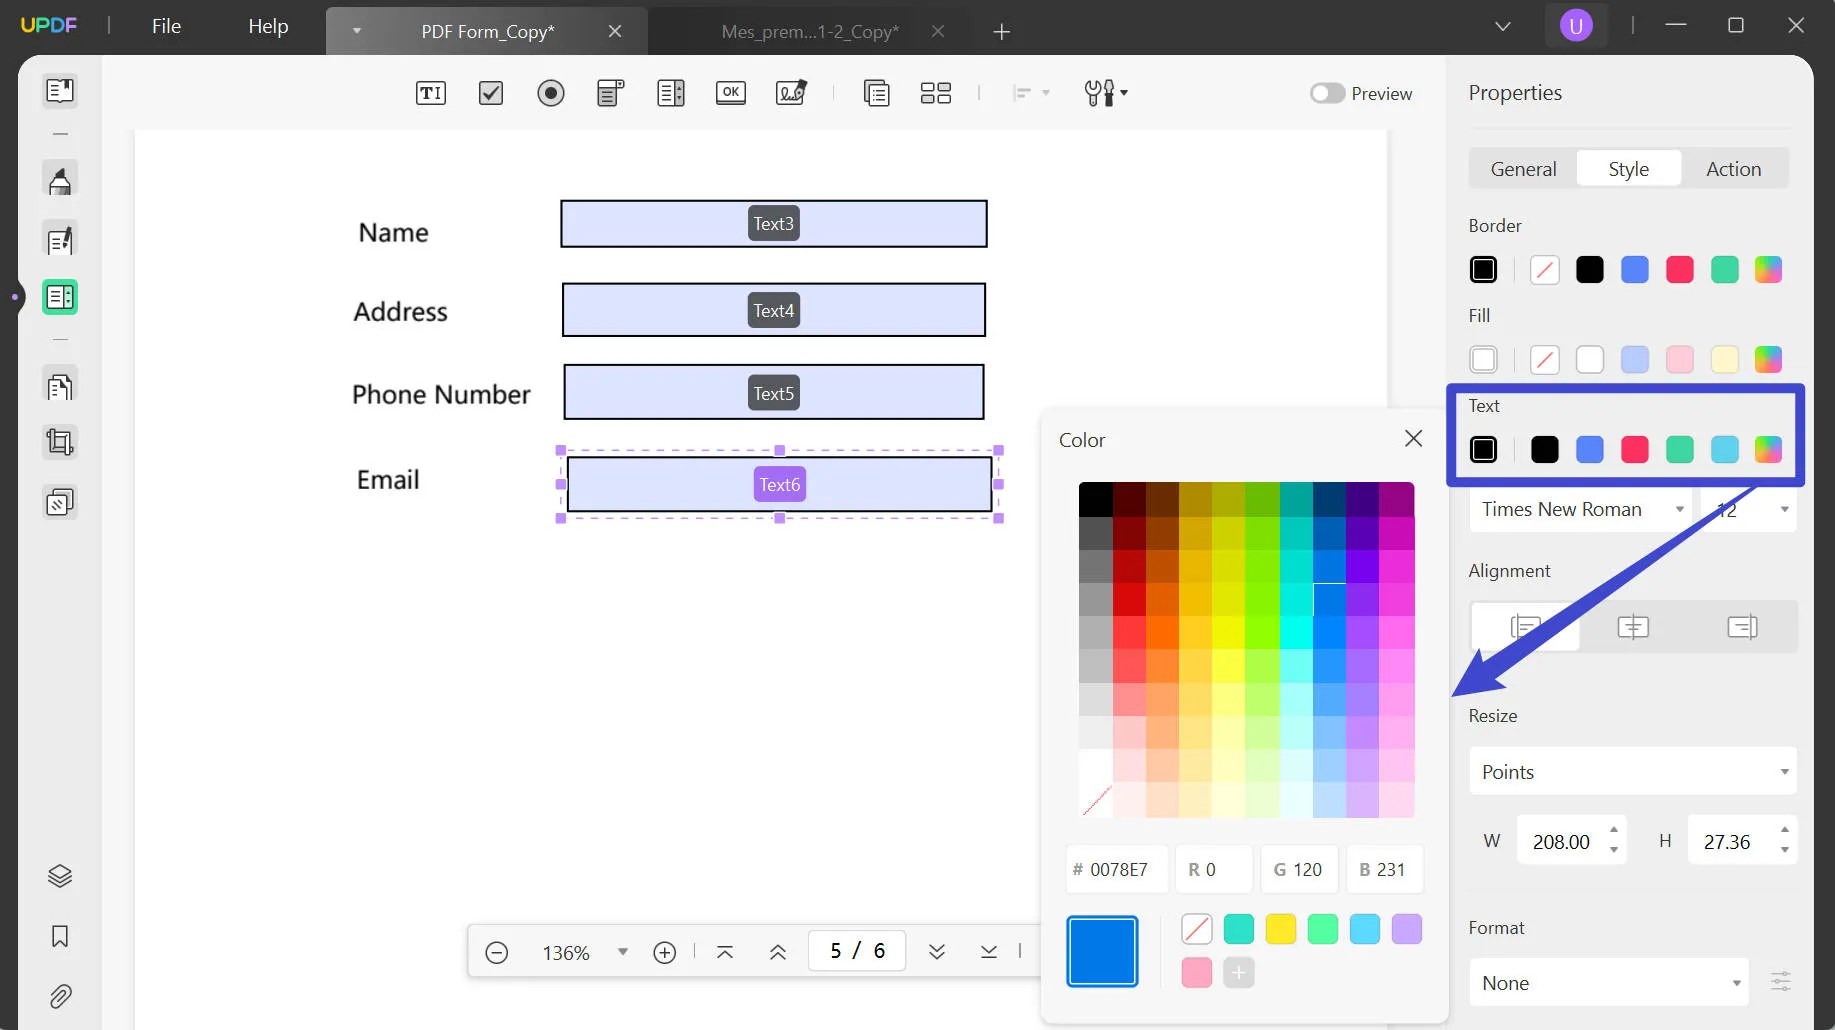Select the List Box form tool
This screenshot has width=1835, height=1030.
[x=671, y=93]
